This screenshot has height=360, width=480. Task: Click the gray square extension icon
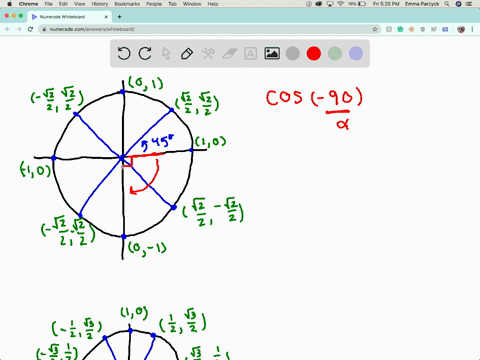click(x=389, y=29)
